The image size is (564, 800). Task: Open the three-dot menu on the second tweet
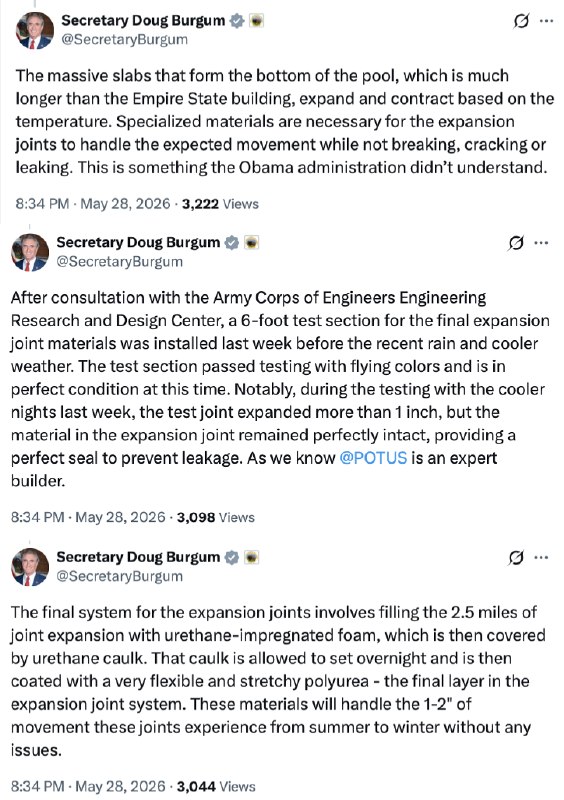click(542, 243)
